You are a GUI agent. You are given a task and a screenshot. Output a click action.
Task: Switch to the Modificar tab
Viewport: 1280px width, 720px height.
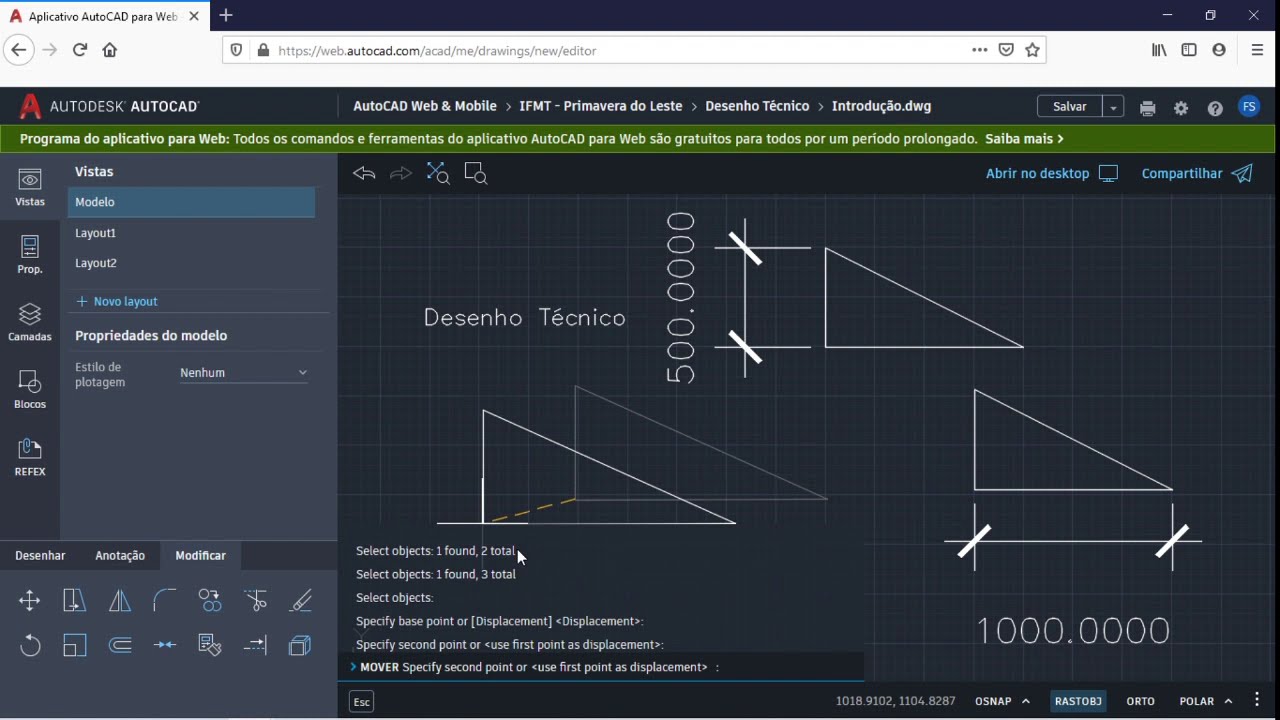pos(200,556)
